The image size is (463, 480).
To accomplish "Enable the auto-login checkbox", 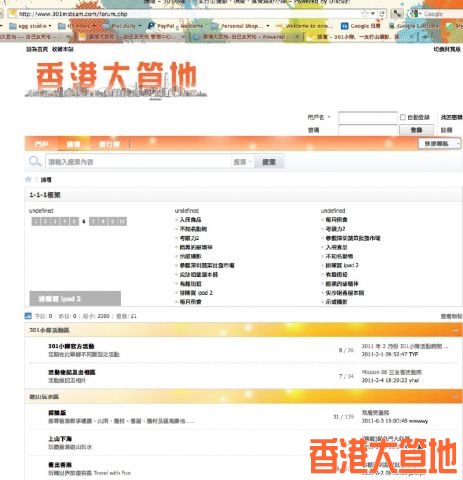I will click(403, 117).
